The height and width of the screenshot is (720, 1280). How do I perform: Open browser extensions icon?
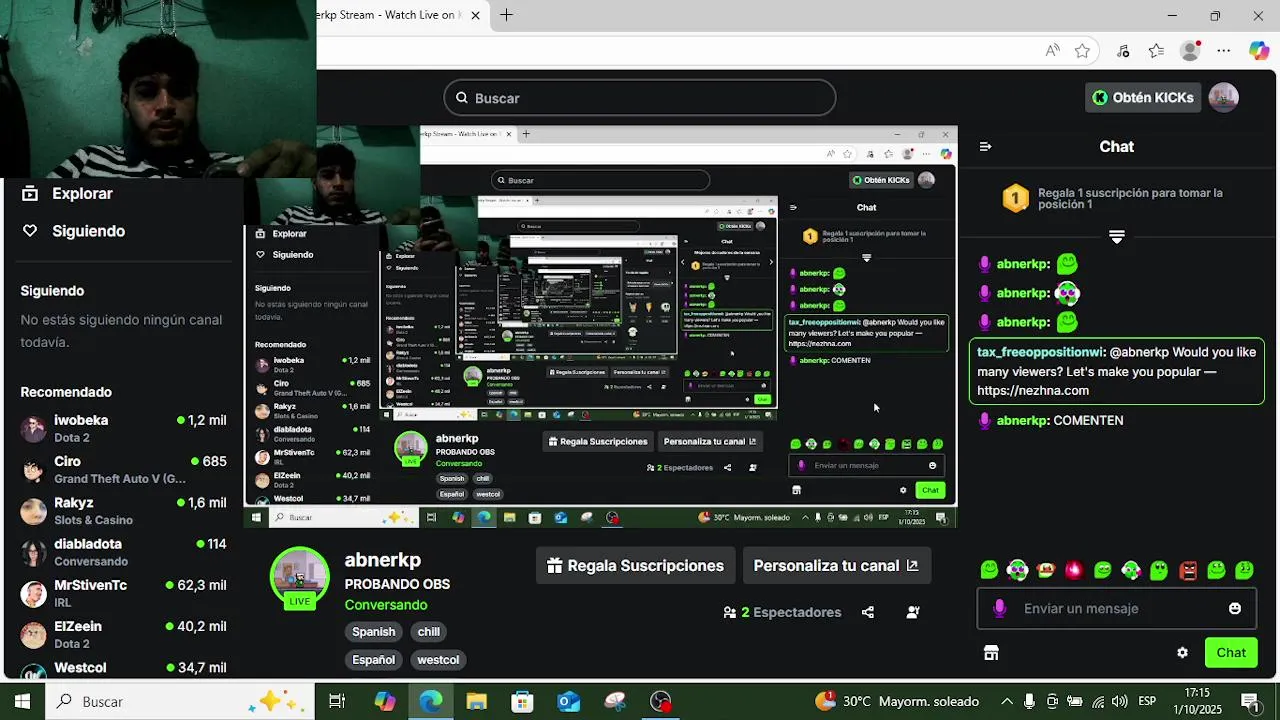(1123, 50)
